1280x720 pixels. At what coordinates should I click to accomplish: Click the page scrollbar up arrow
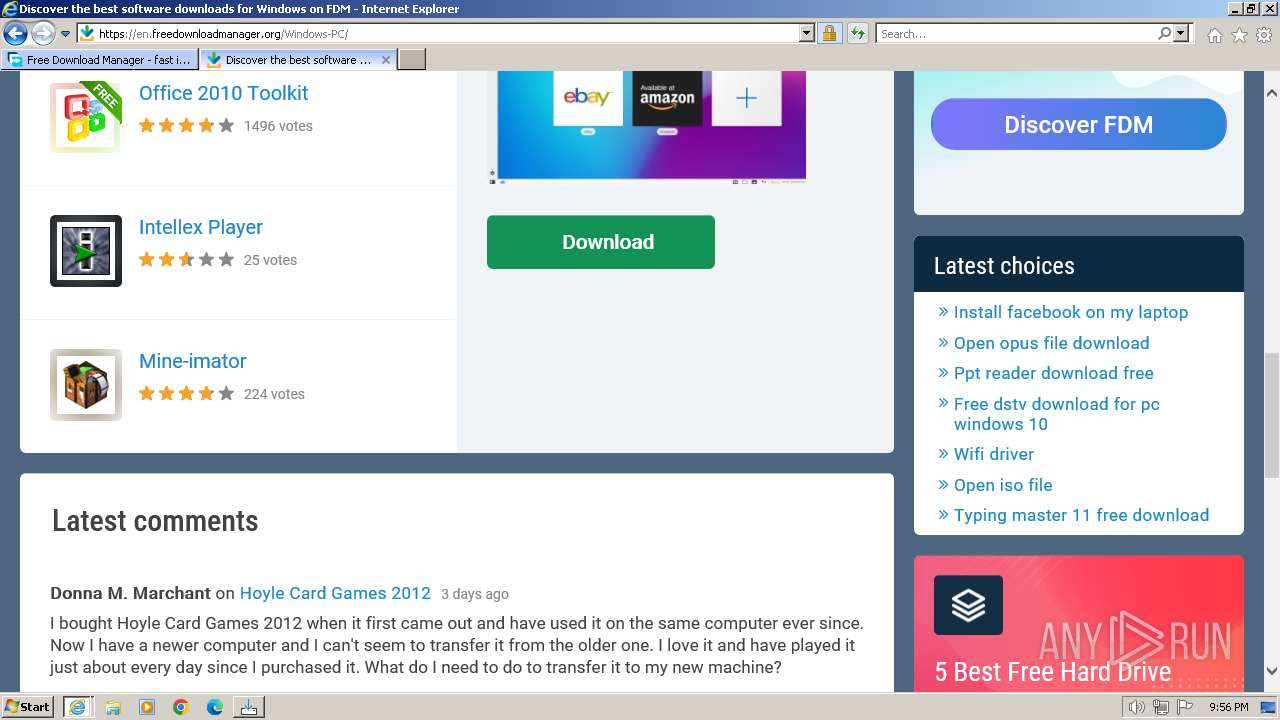pos(1271,93)
